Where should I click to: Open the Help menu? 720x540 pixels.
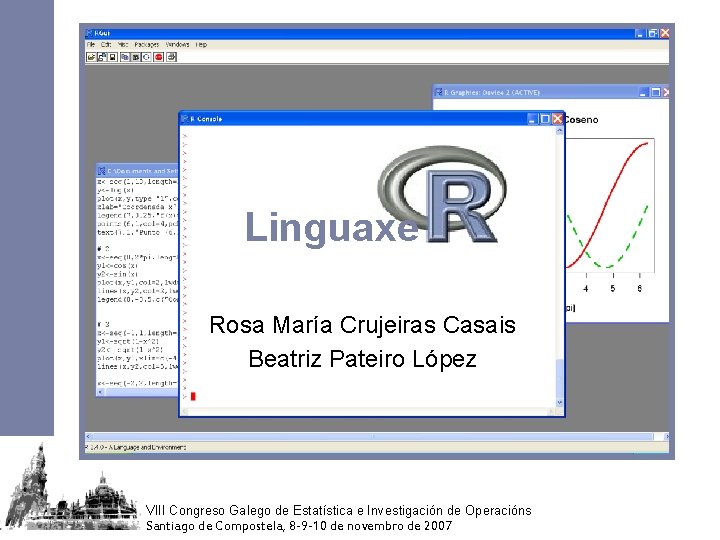201,45
